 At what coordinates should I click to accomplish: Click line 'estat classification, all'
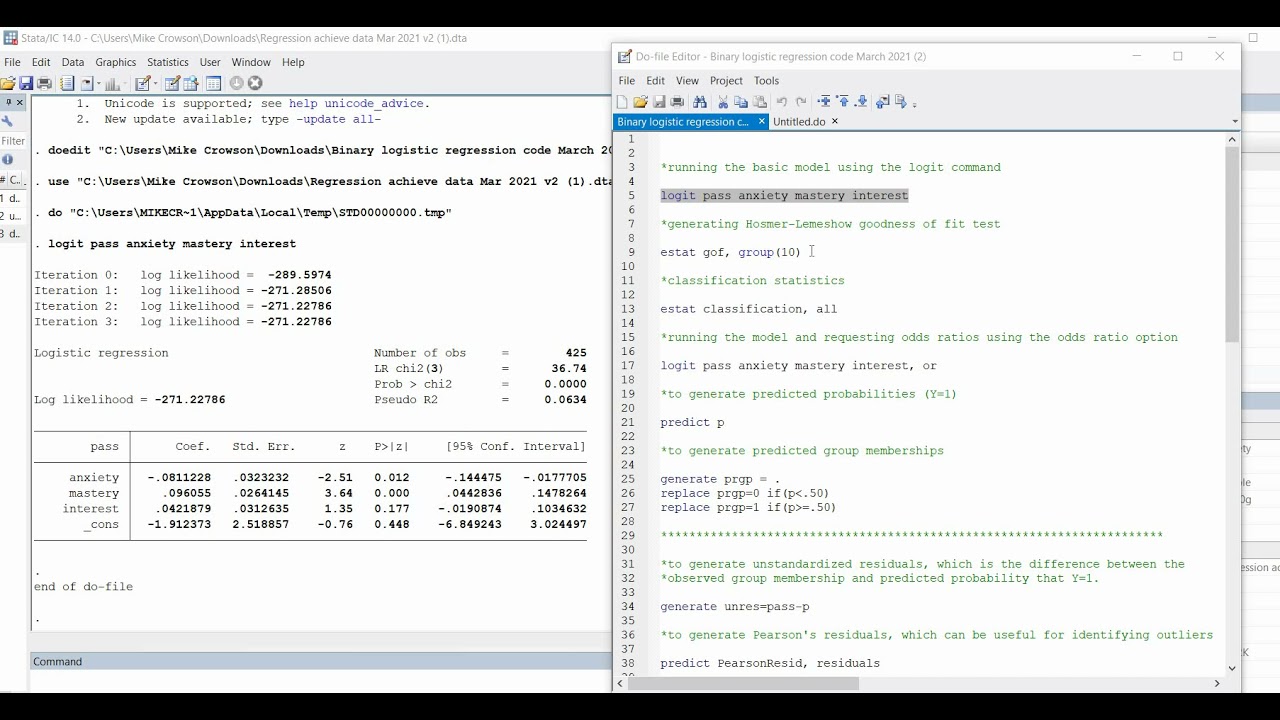[748, 309]
